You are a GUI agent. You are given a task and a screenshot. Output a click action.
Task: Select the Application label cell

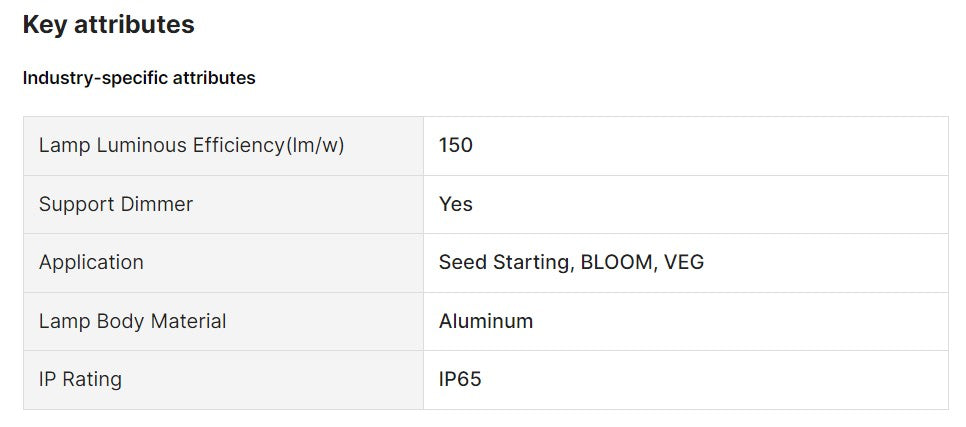click(x=222, y=262)
